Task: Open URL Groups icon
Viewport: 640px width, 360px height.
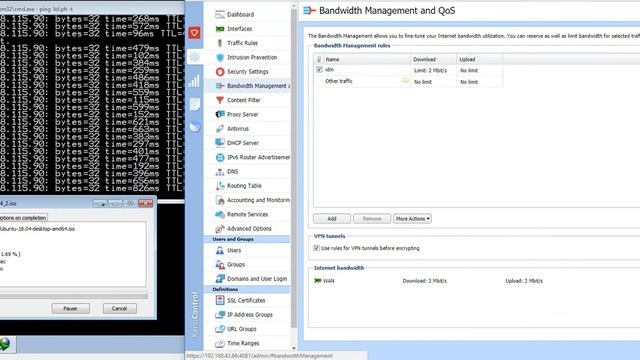Action: [x=220, y=329]
